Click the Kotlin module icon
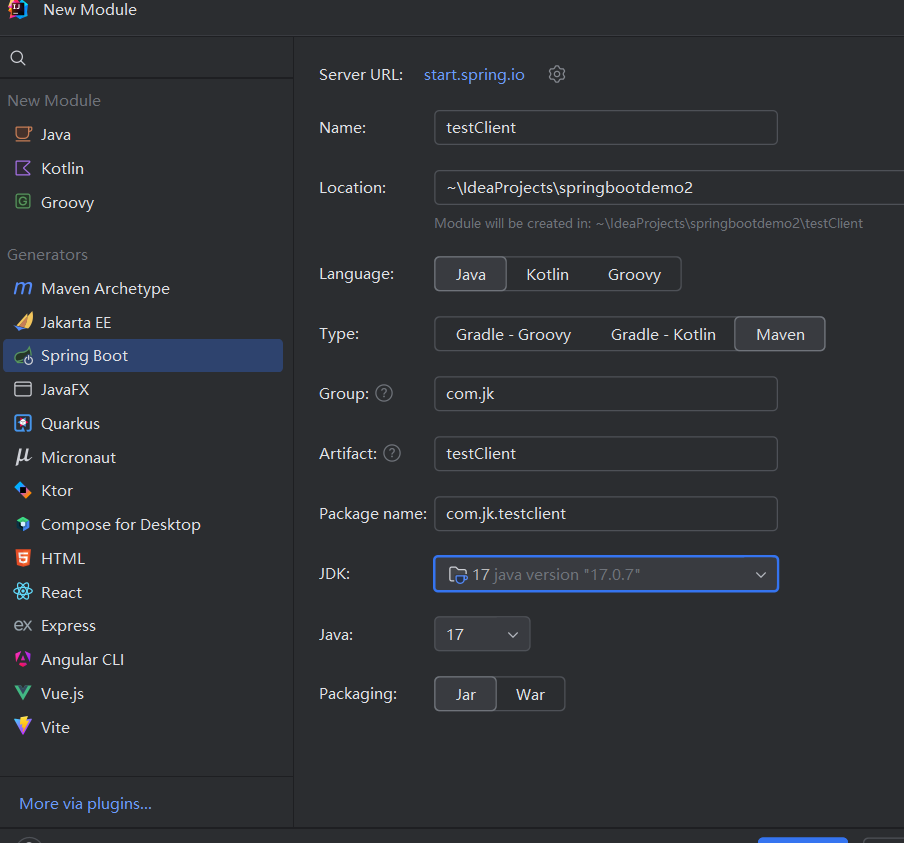This screenshot has height=843, width=904. (x=23, y=168)
